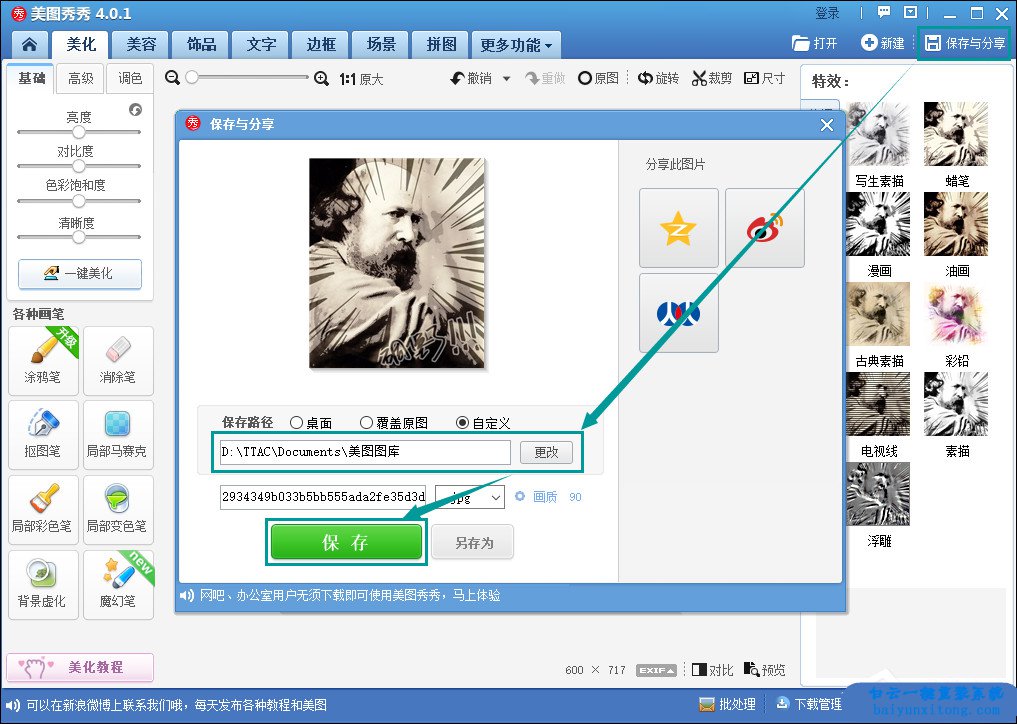The height and width of the screenshot is (724, 1017).
Task: Click 更改 to change save folder
Action: [x=546, y=452]
